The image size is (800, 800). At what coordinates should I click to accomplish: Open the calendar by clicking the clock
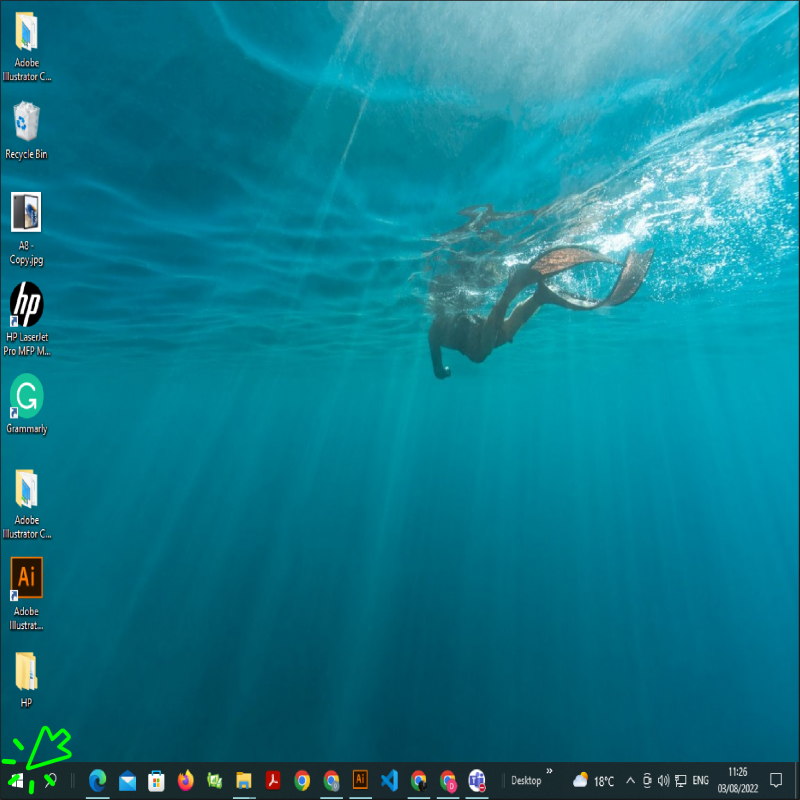click(737, 780)
